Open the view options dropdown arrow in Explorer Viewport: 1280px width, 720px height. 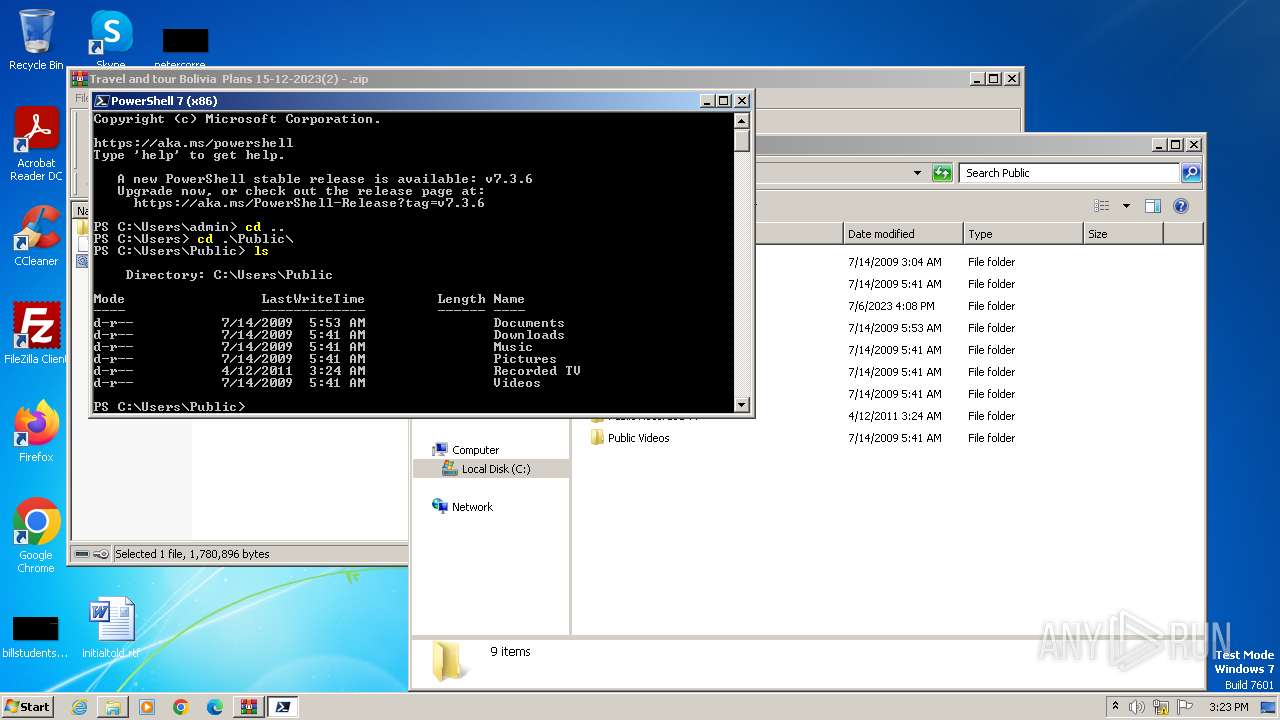pos(1126,206)
